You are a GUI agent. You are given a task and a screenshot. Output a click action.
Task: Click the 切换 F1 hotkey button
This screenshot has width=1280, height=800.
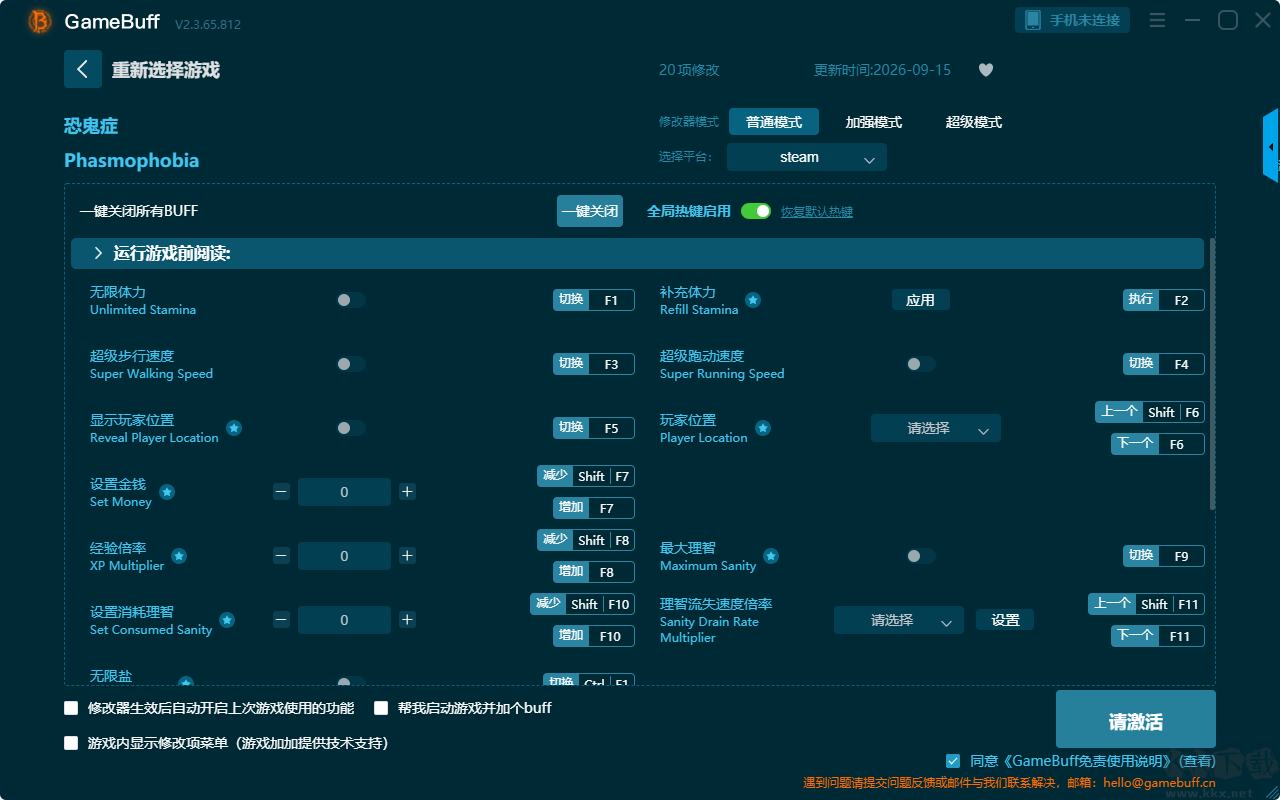(x=594, y=300)
